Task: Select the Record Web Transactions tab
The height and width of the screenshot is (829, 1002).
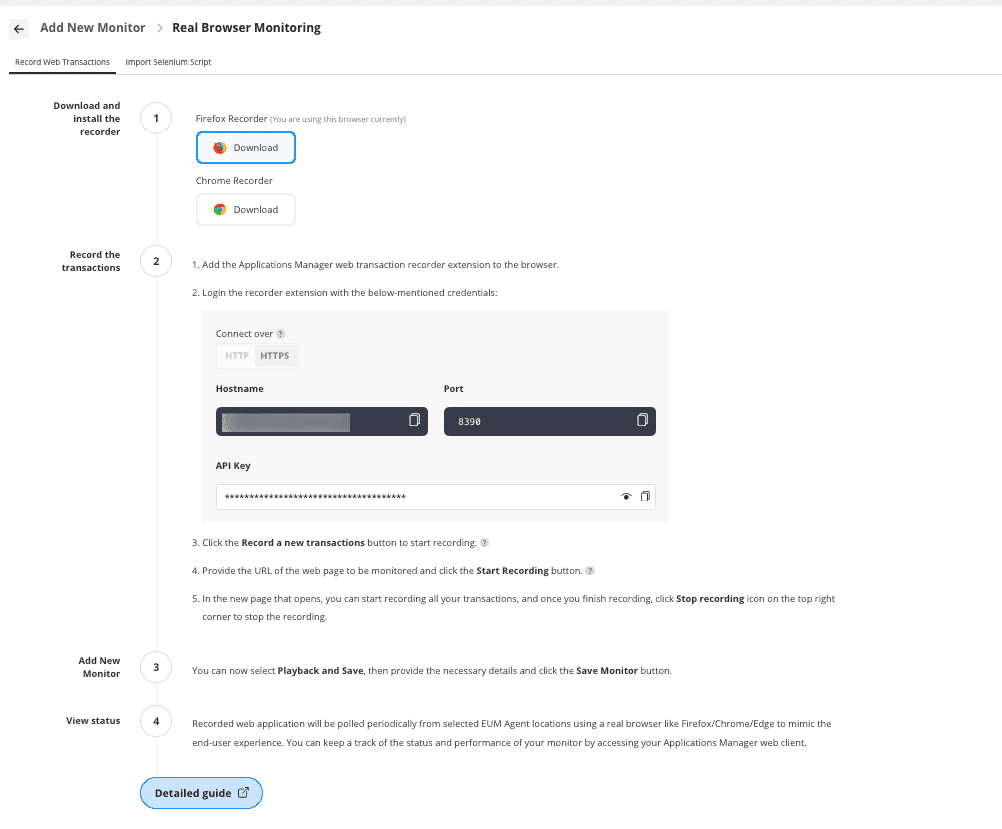Action: click(x=63, y=62)
